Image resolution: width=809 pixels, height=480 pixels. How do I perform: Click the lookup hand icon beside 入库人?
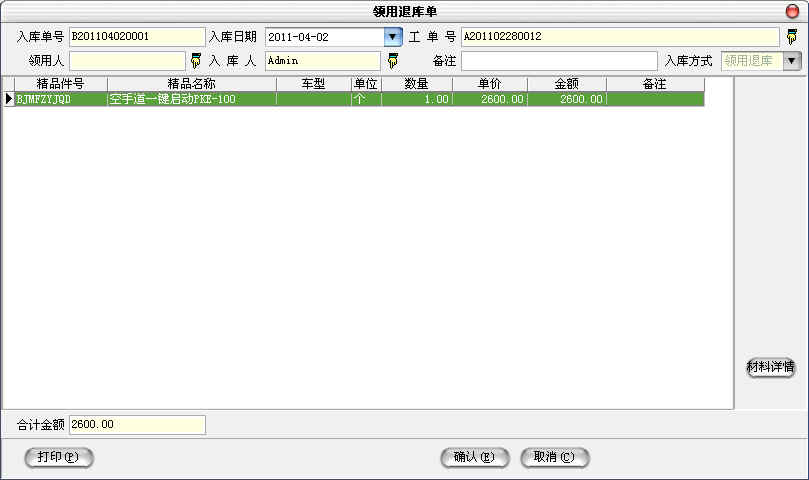click(393, 61)
